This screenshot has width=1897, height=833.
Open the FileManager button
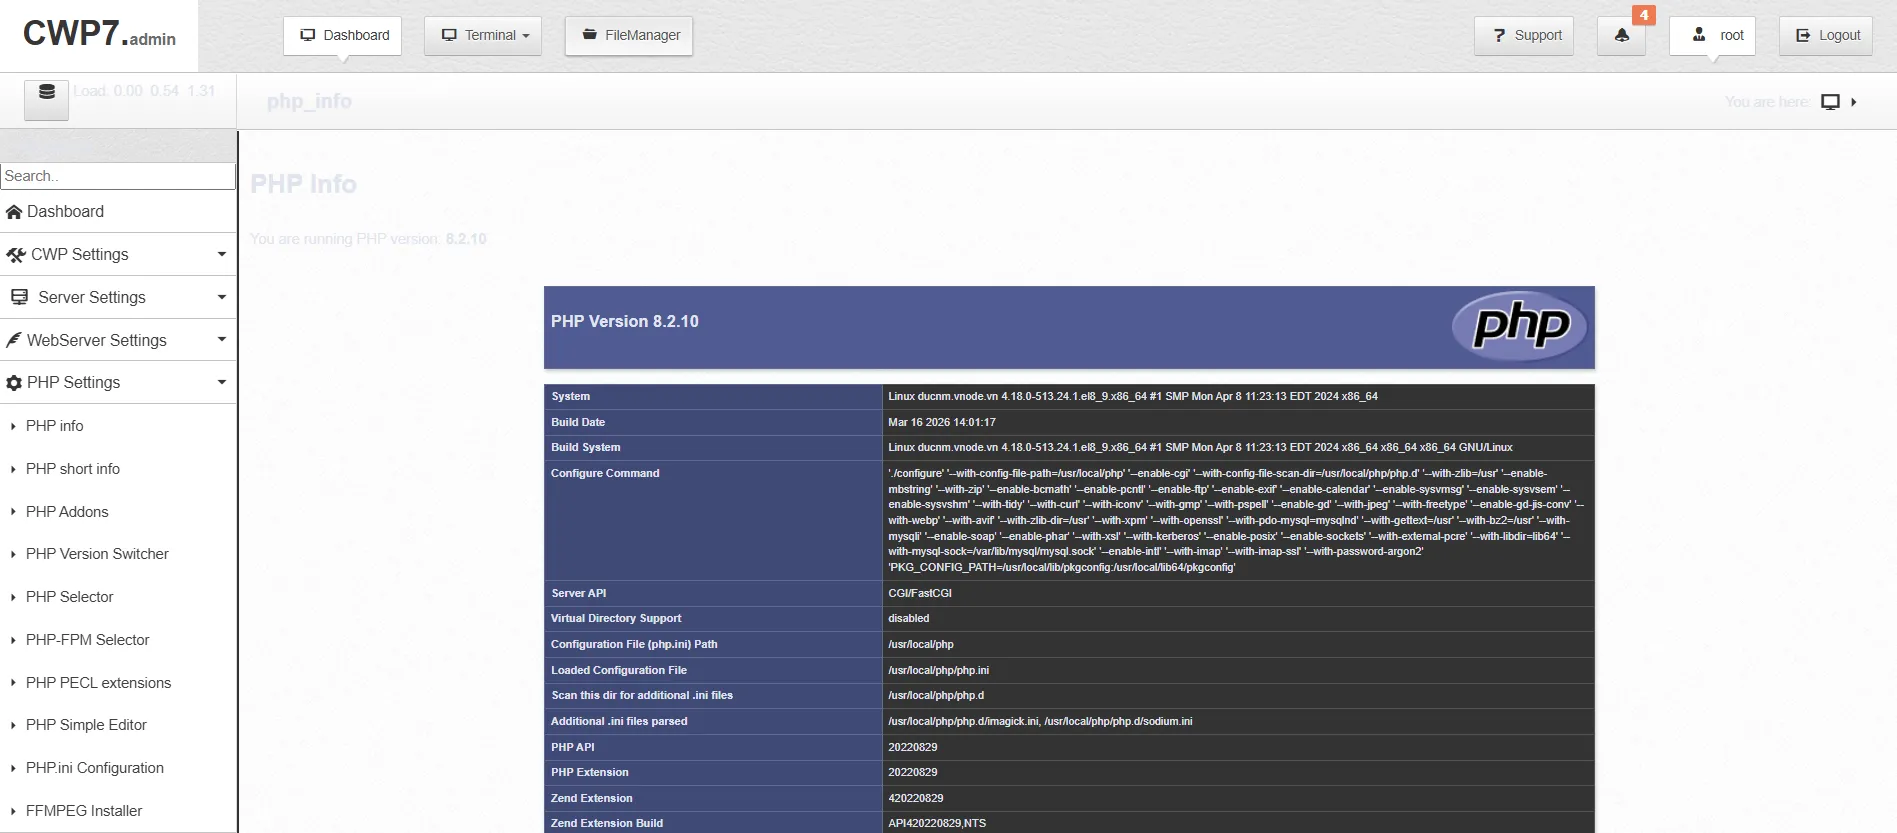629,35
